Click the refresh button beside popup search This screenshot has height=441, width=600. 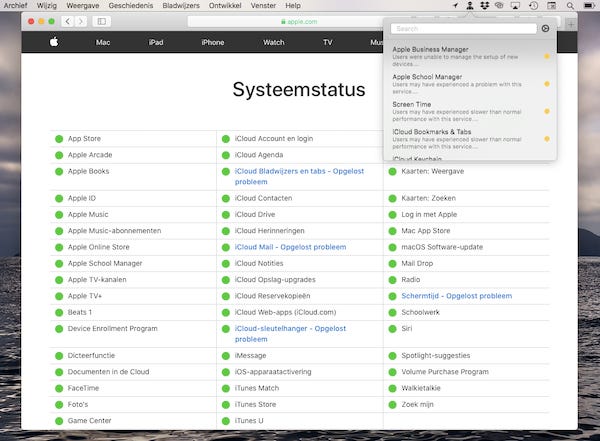point(545,28)
